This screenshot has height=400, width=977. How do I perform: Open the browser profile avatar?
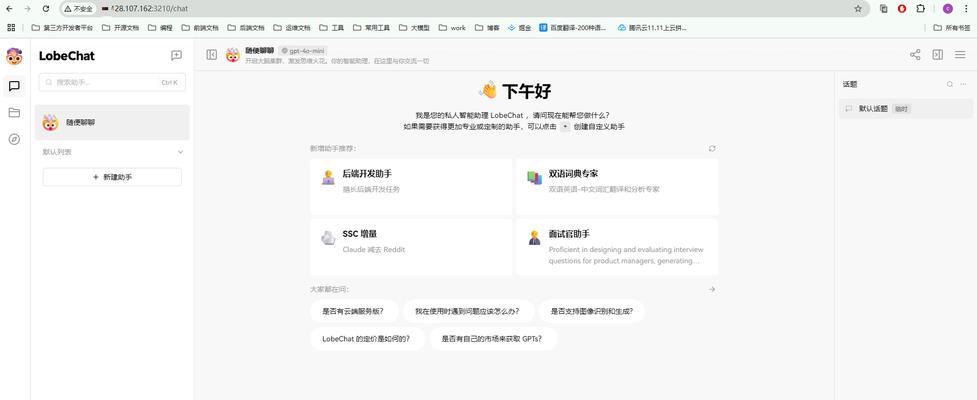tap(948, 9)
